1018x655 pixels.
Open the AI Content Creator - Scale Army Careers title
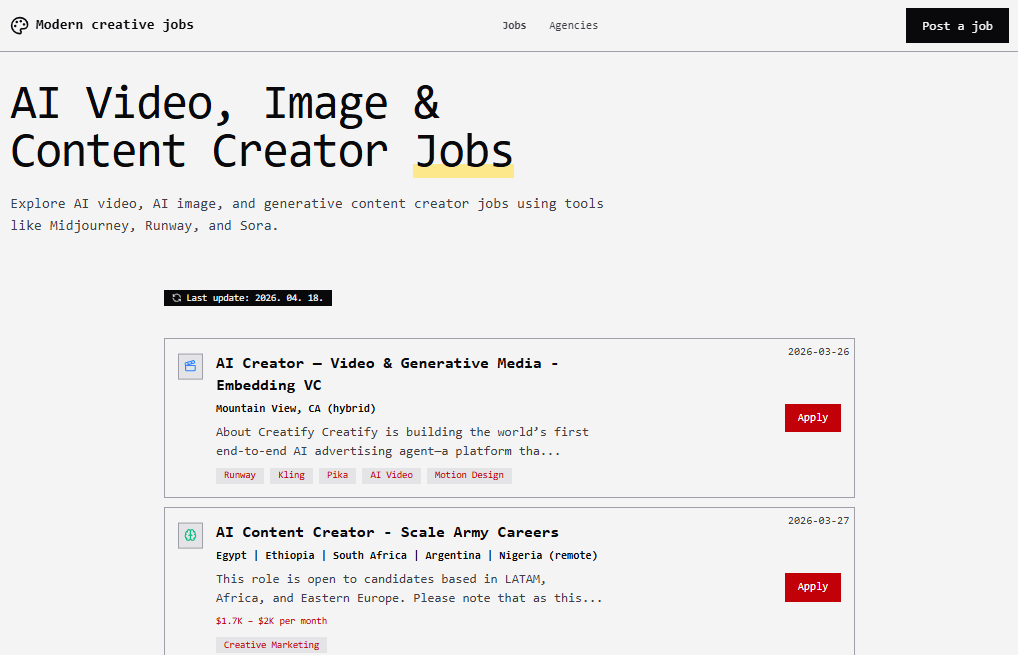[x=387, y=532]
